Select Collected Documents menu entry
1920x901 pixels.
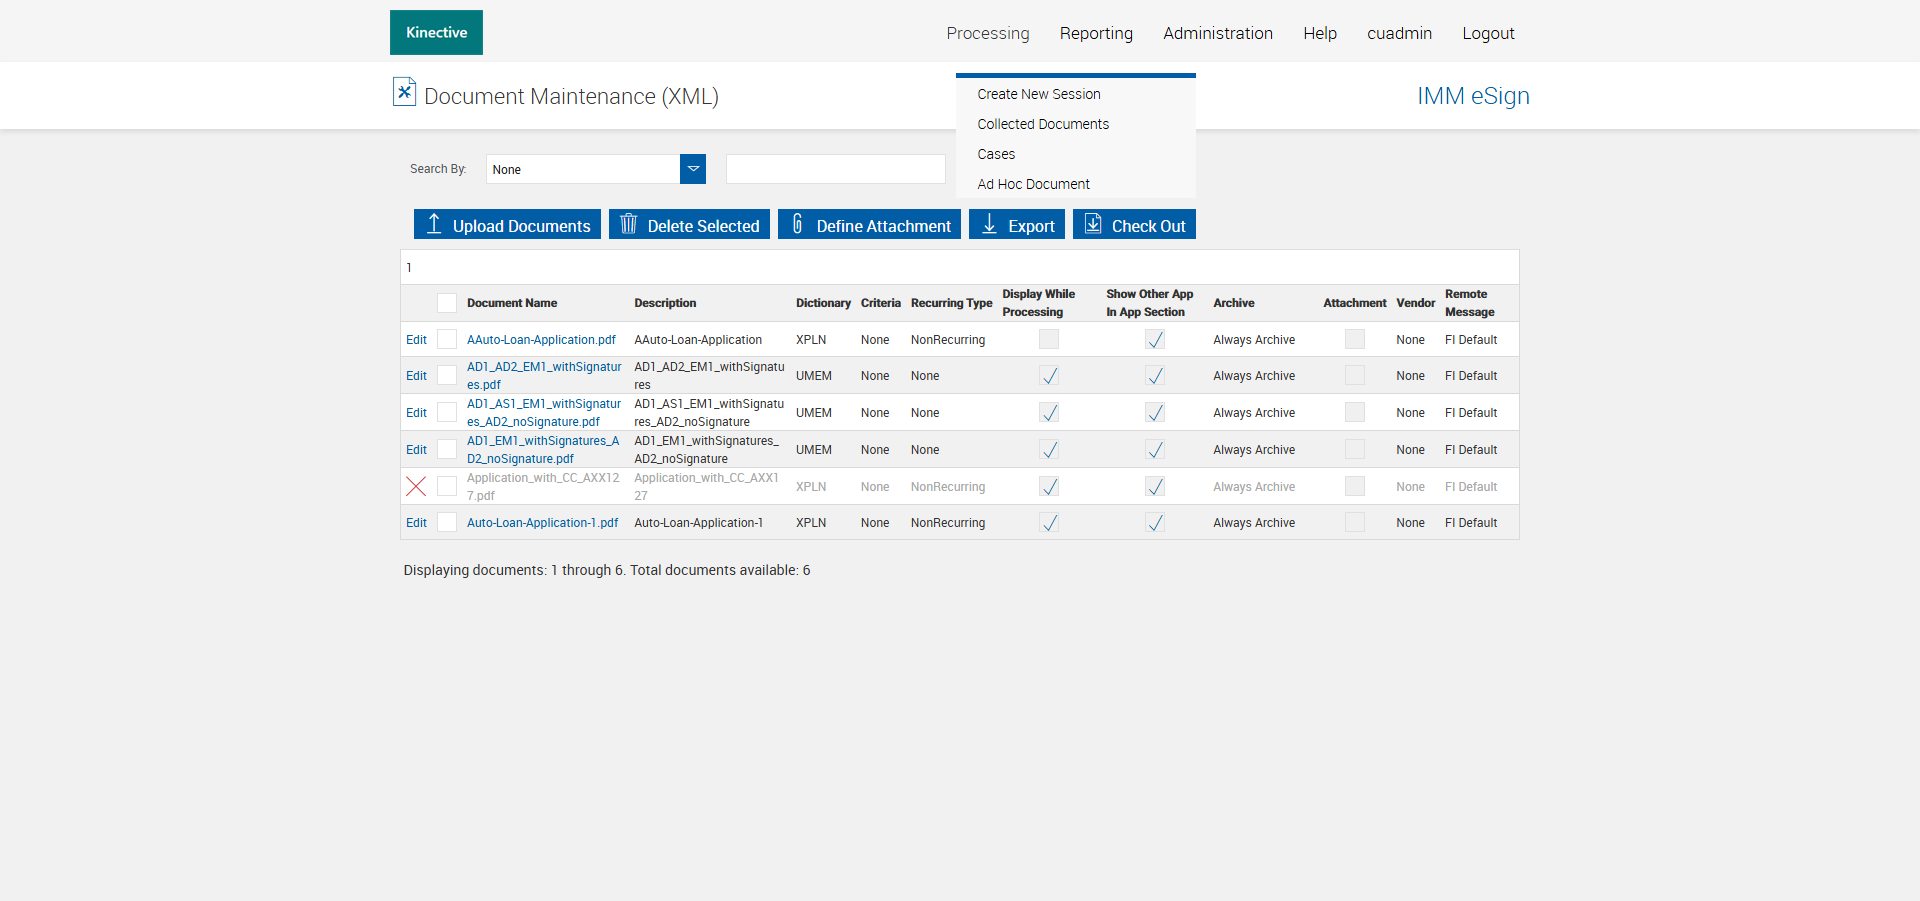[x=1042, y=124]
